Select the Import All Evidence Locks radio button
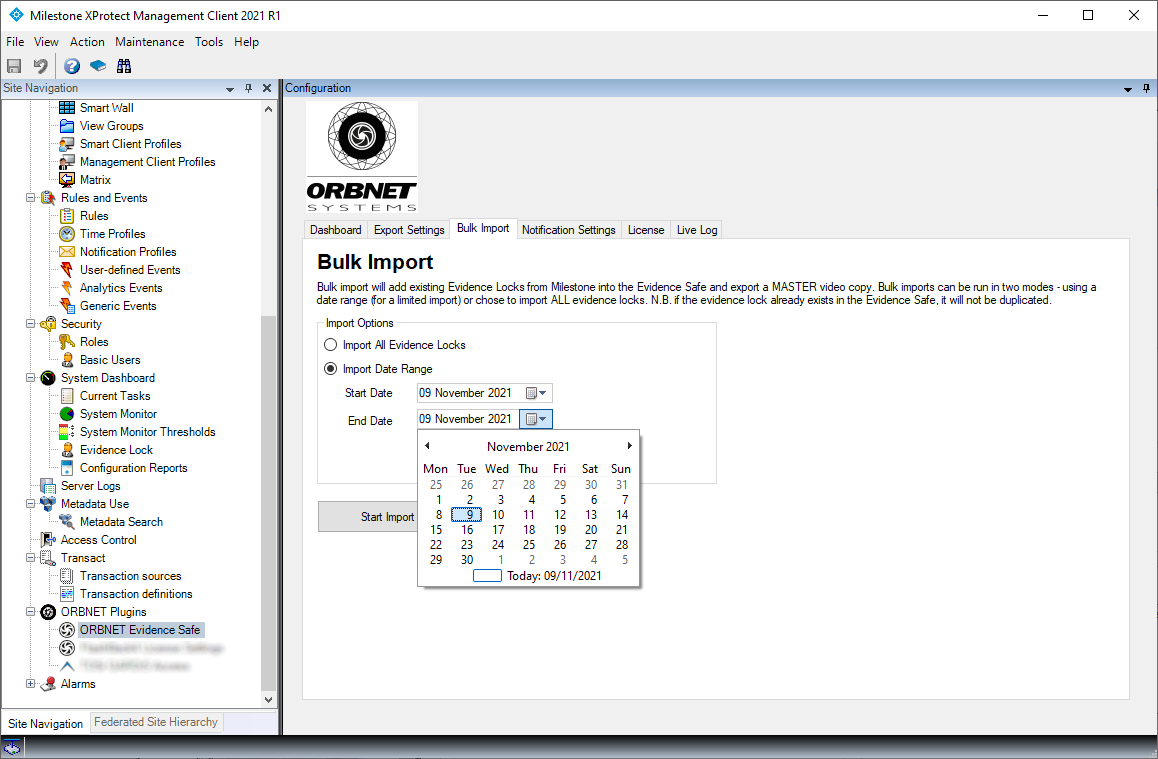Viewport: 1158px width, 759px height. pyautogui.click(x=331, y=345)
